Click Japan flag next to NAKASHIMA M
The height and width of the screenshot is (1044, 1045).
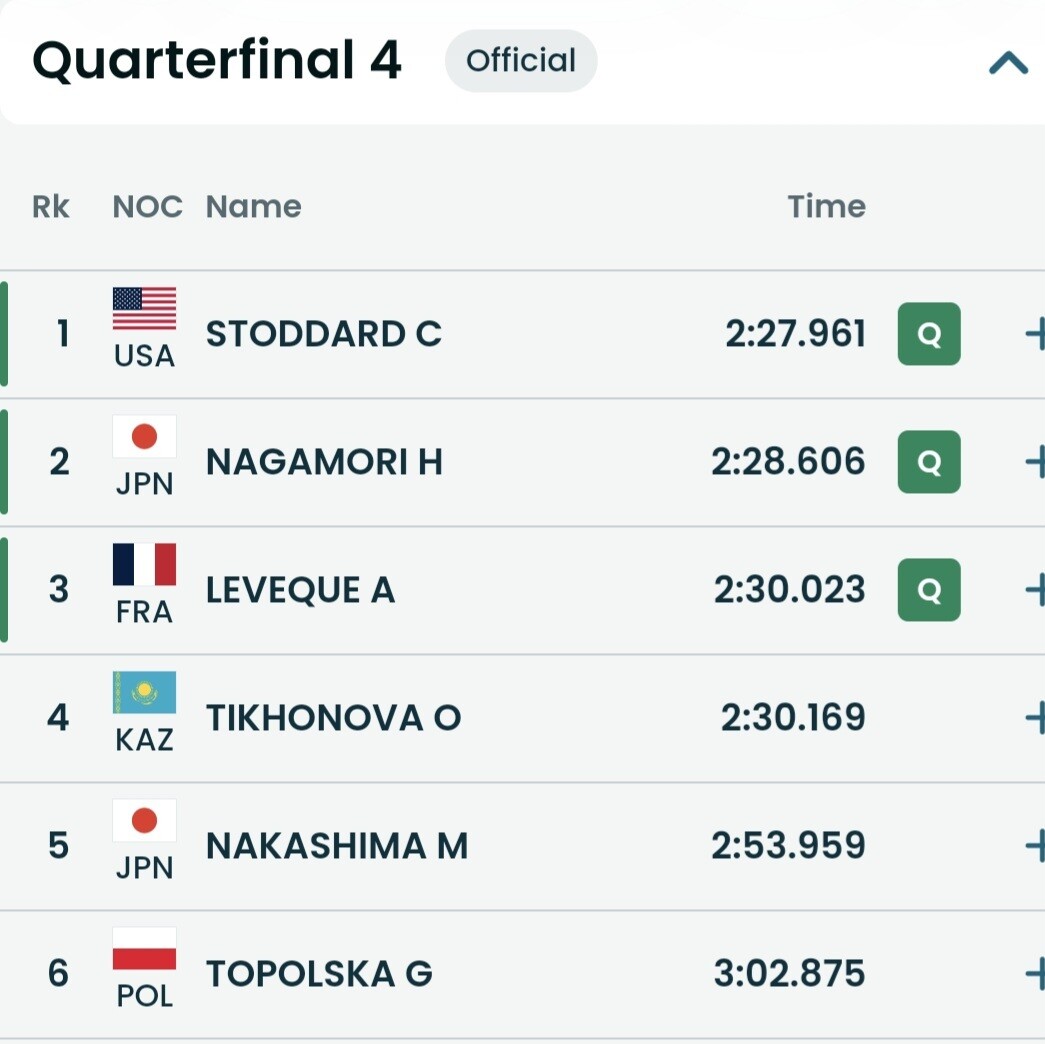[144, 821]
